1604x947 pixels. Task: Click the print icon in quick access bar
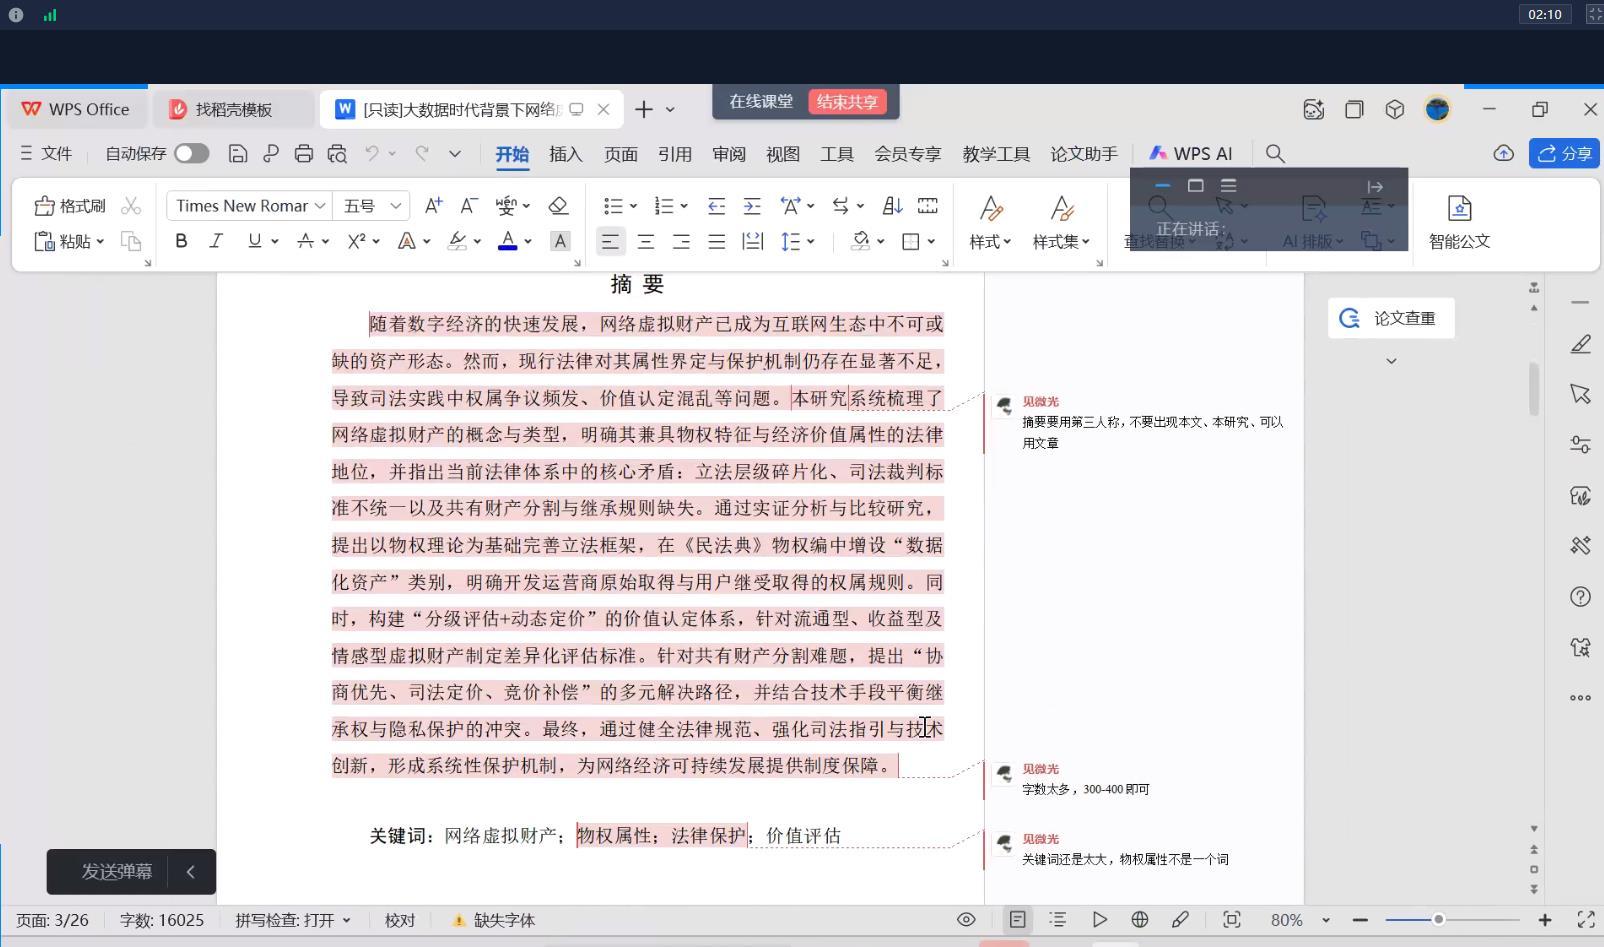[x=304, y=153]
